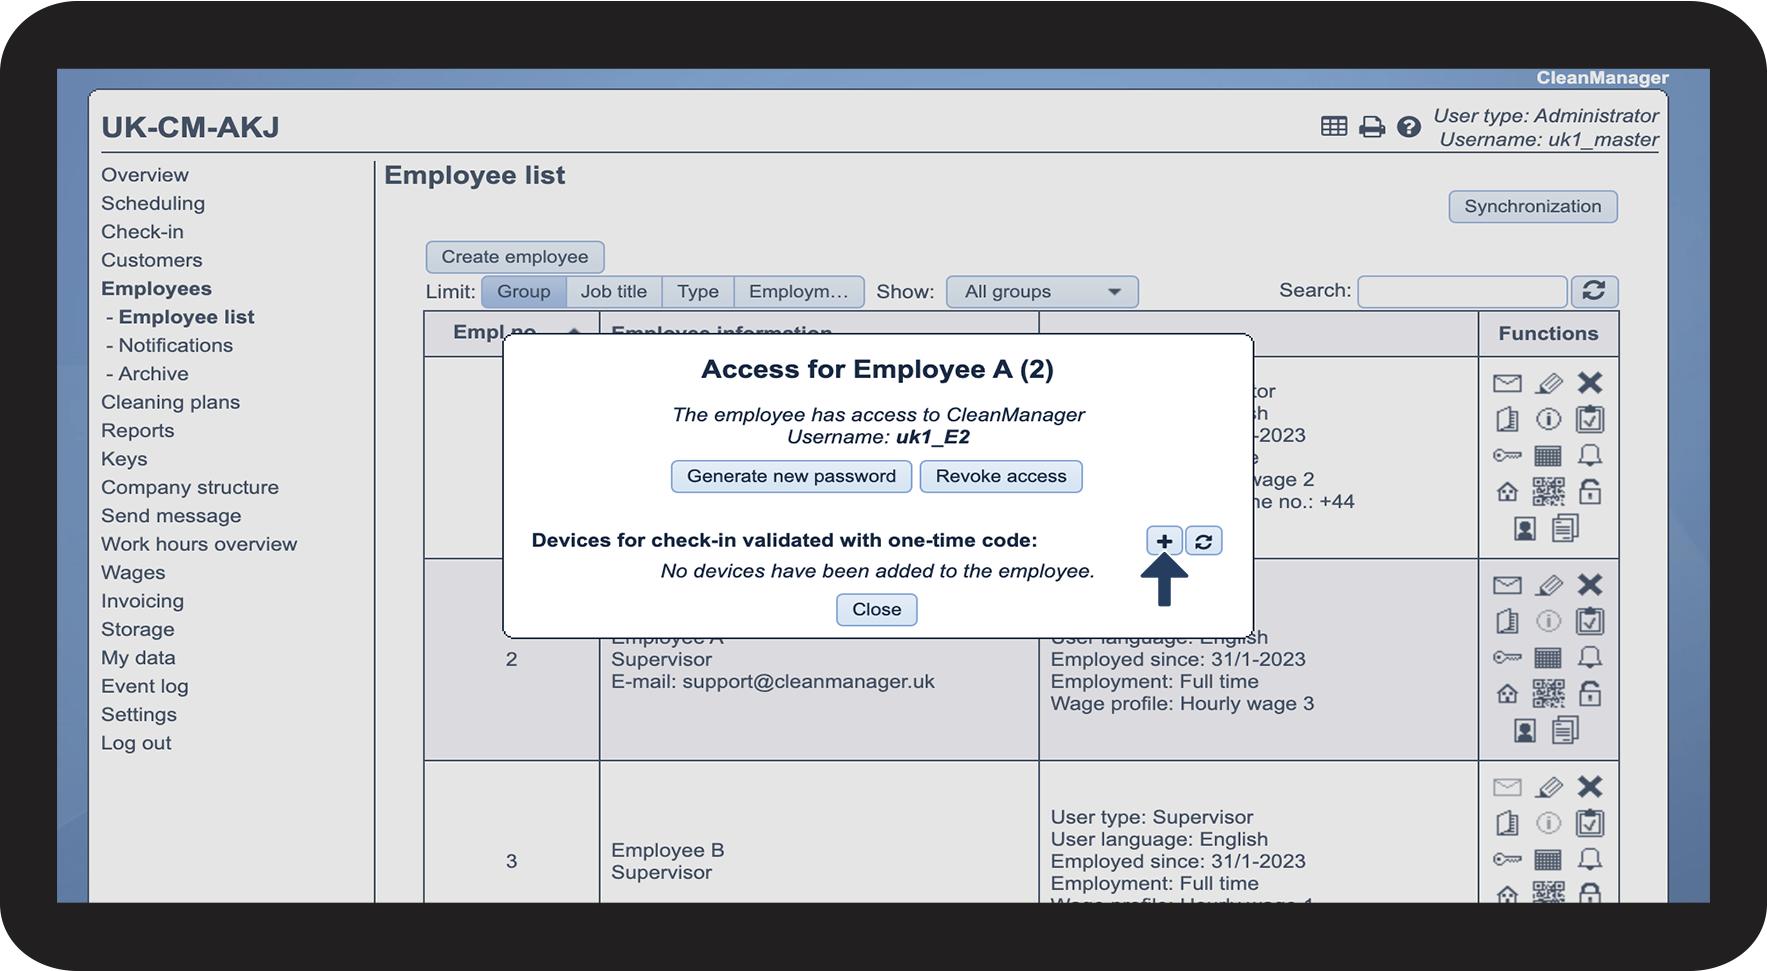Click the support@cleanmanager.uk e-mail text
This screenshot has height=971, width=1767.
point(809,682)
